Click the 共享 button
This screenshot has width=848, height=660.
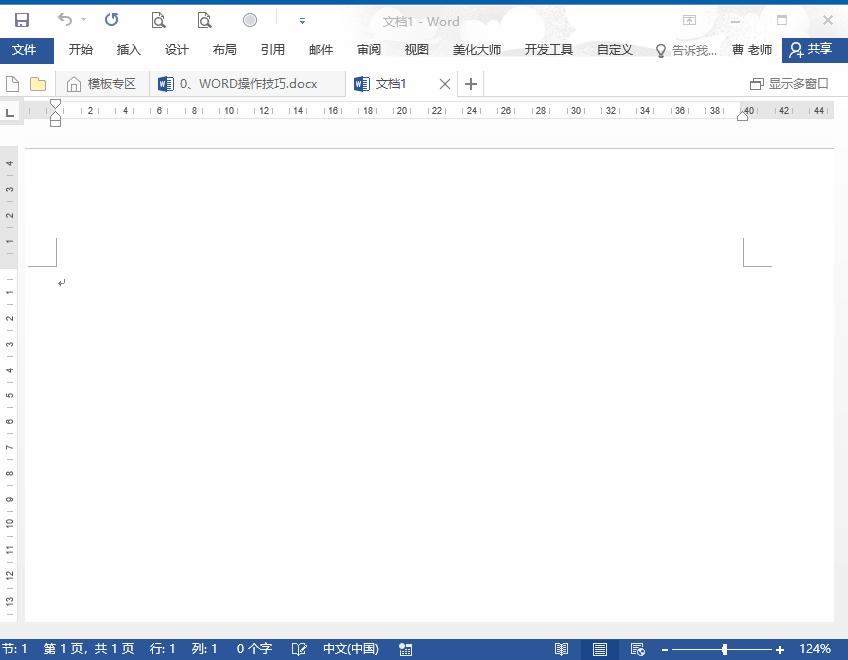click(812, 48)
